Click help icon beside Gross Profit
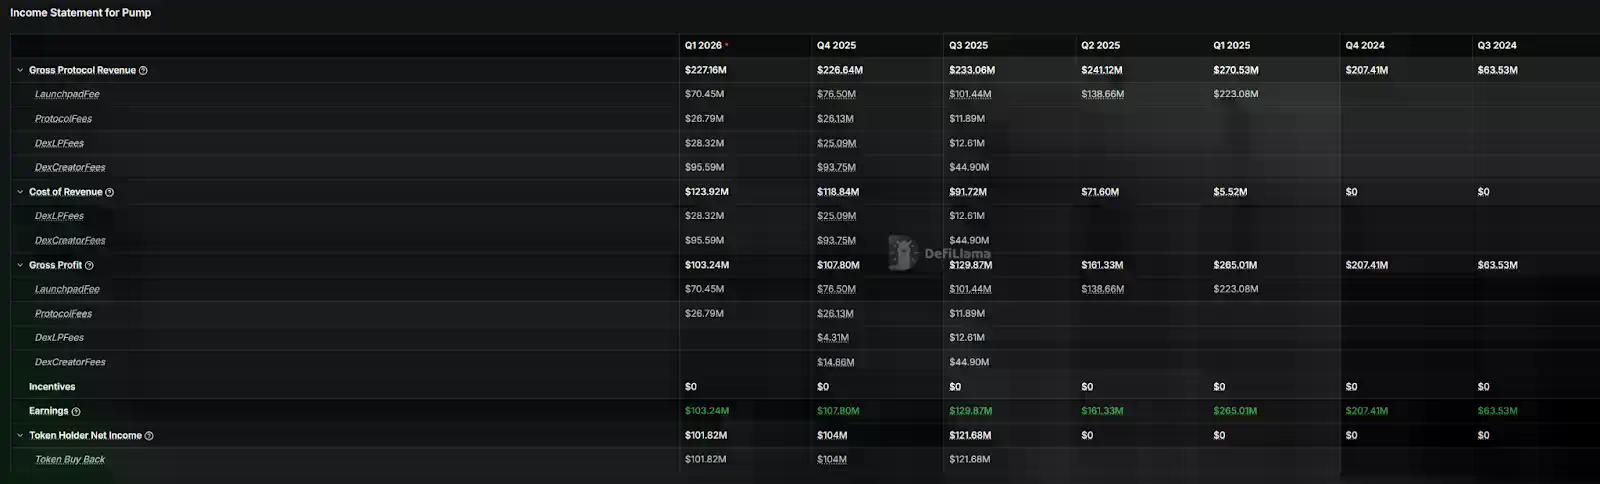This screenshot has width=1600, height=484. click(x=89, y=266)
